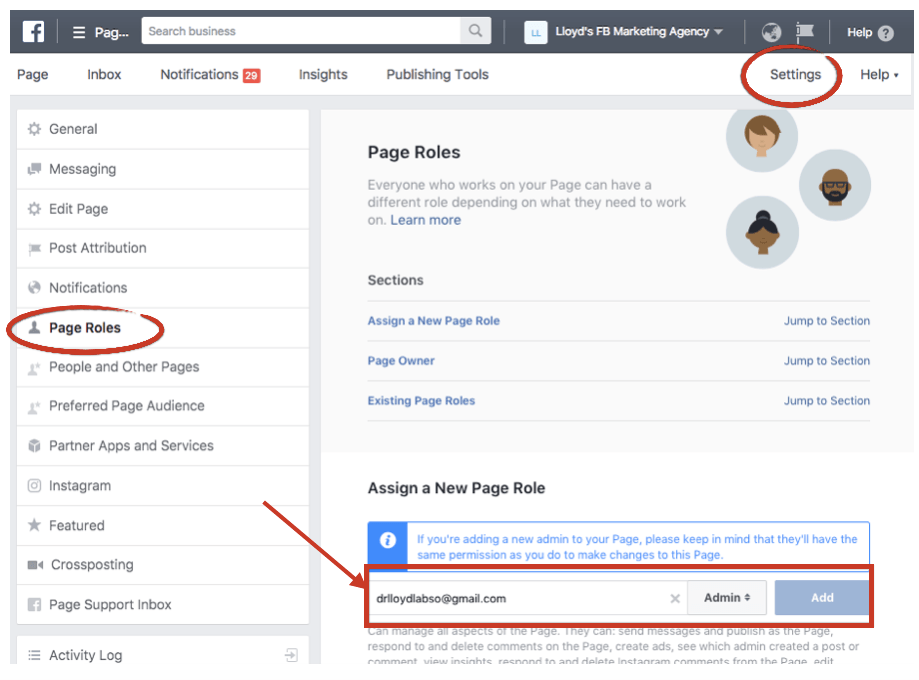Open Post Attribution settings

coord(163,249)
